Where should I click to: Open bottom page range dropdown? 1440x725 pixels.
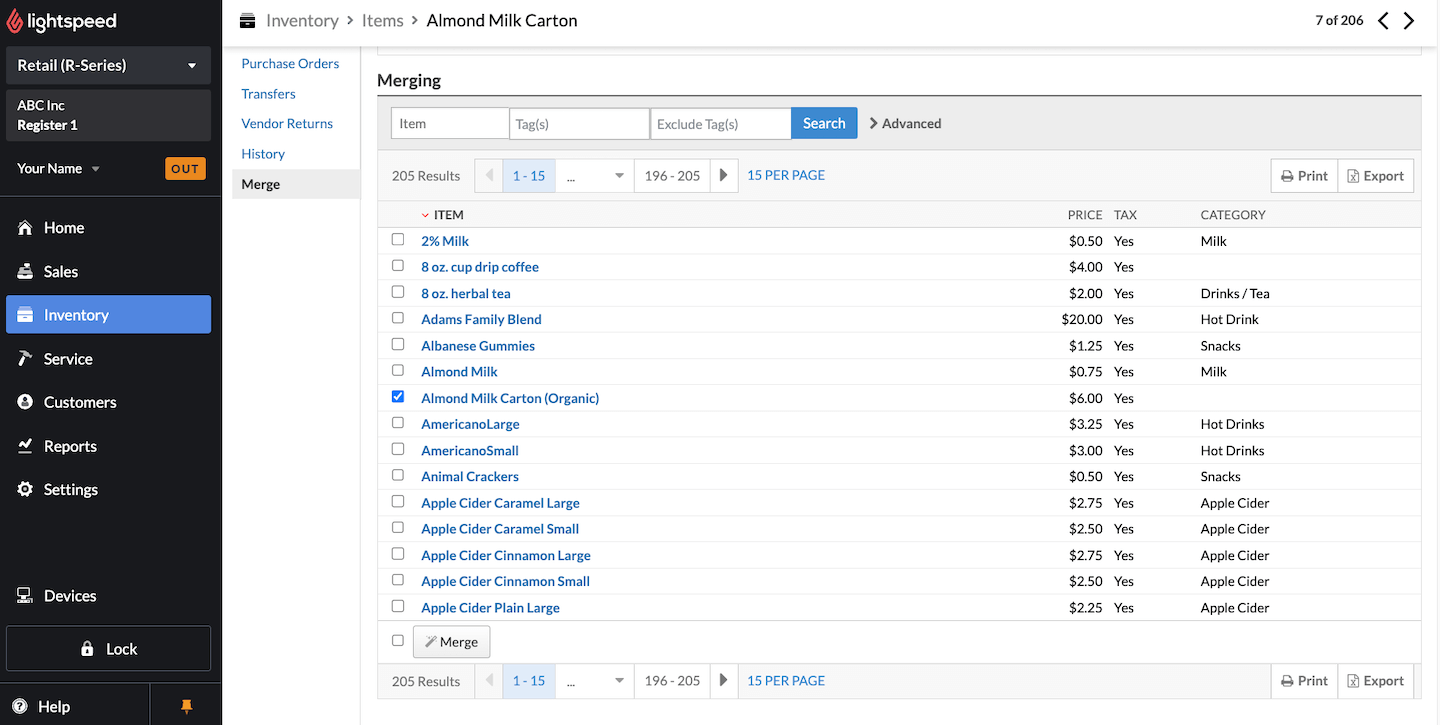tap(594, 681)
